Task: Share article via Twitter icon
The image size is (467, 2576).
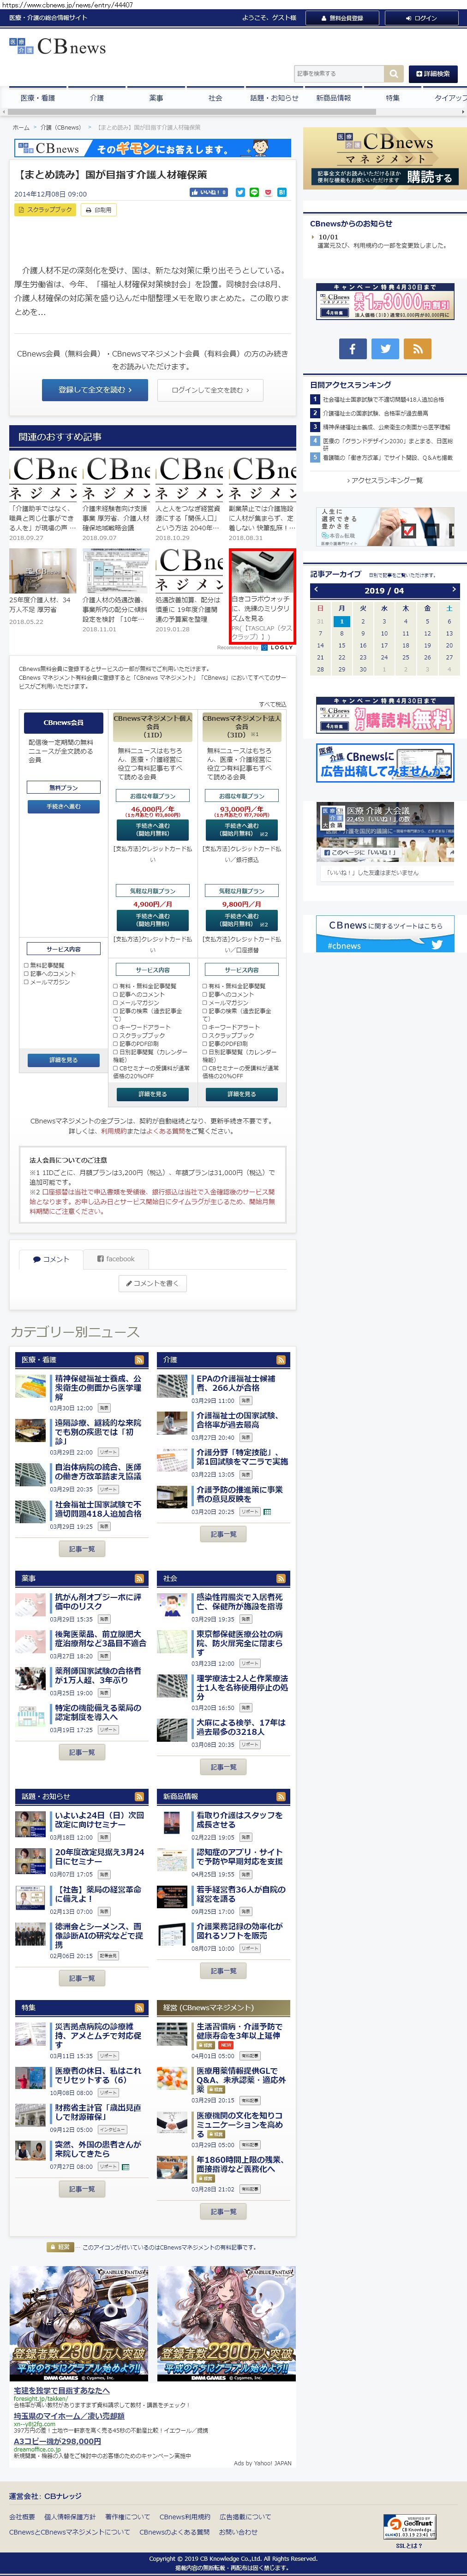Action: (240, 192)
